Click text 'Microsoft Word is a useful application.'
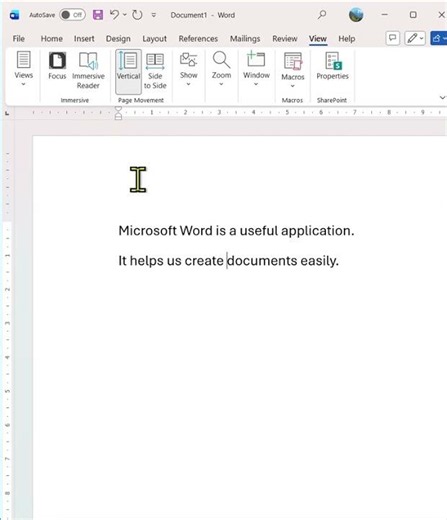Screen dimensions: 447x520 click(236, 231)
